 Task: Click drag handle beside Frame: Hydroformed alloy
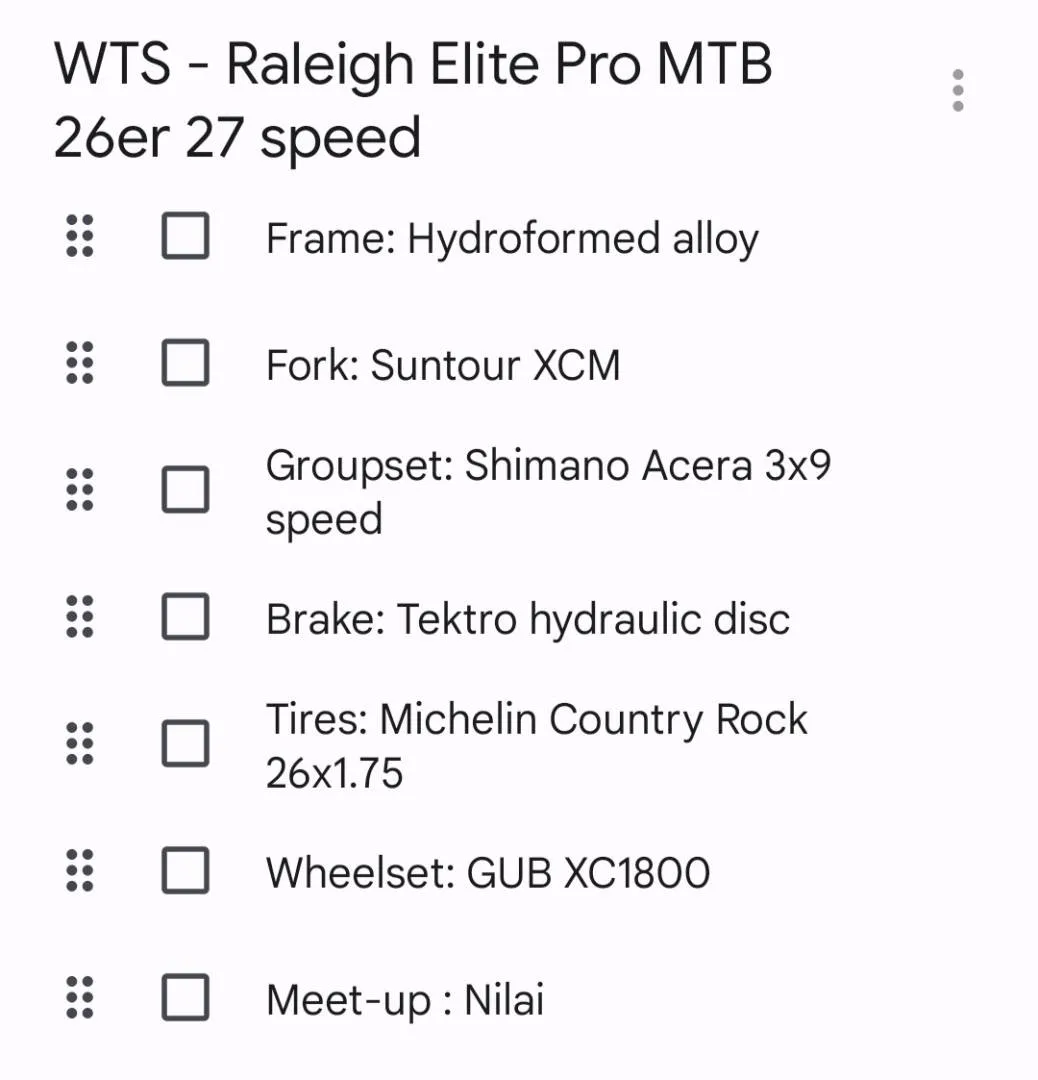(80, 237)
